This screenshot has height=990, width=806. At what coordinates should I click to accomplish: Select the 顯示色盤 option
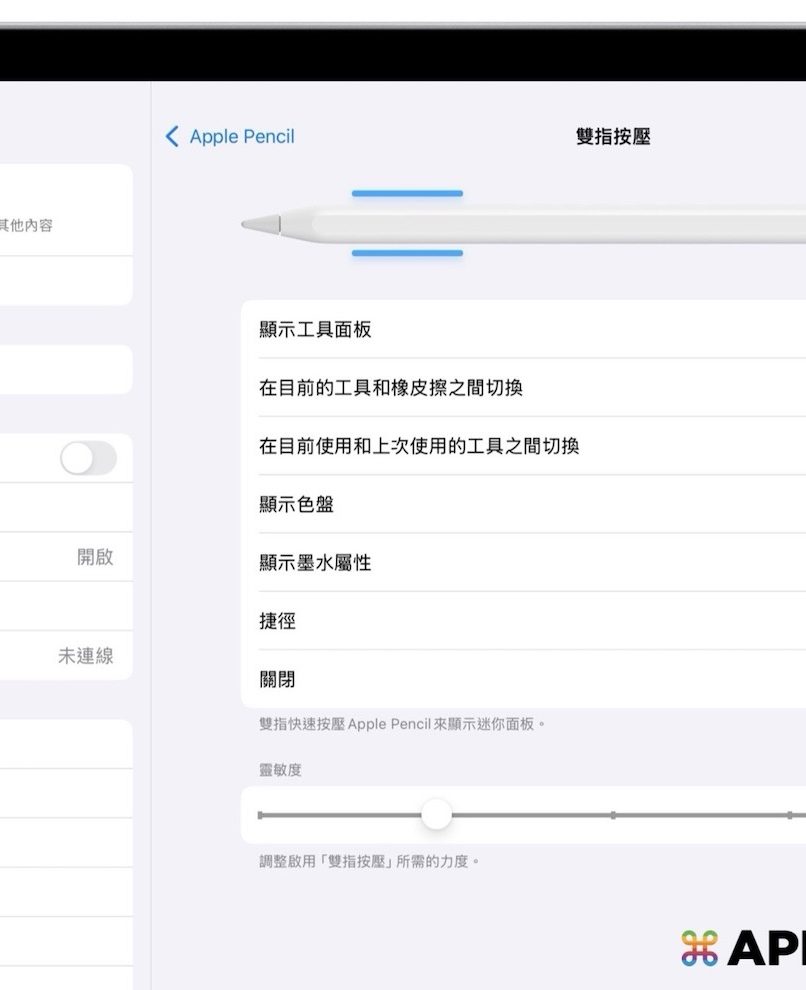[296, 505]
